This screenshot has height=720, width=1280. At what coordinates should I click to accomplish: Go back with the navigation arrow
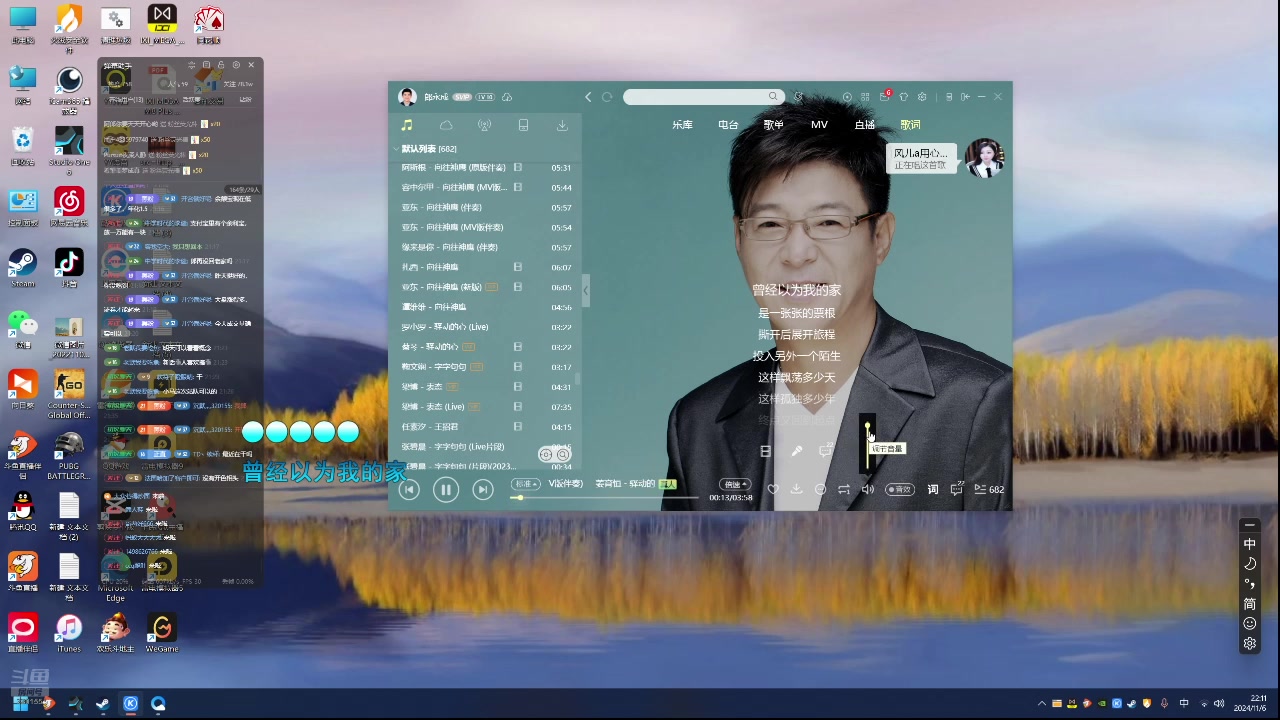tap(588, 97)
